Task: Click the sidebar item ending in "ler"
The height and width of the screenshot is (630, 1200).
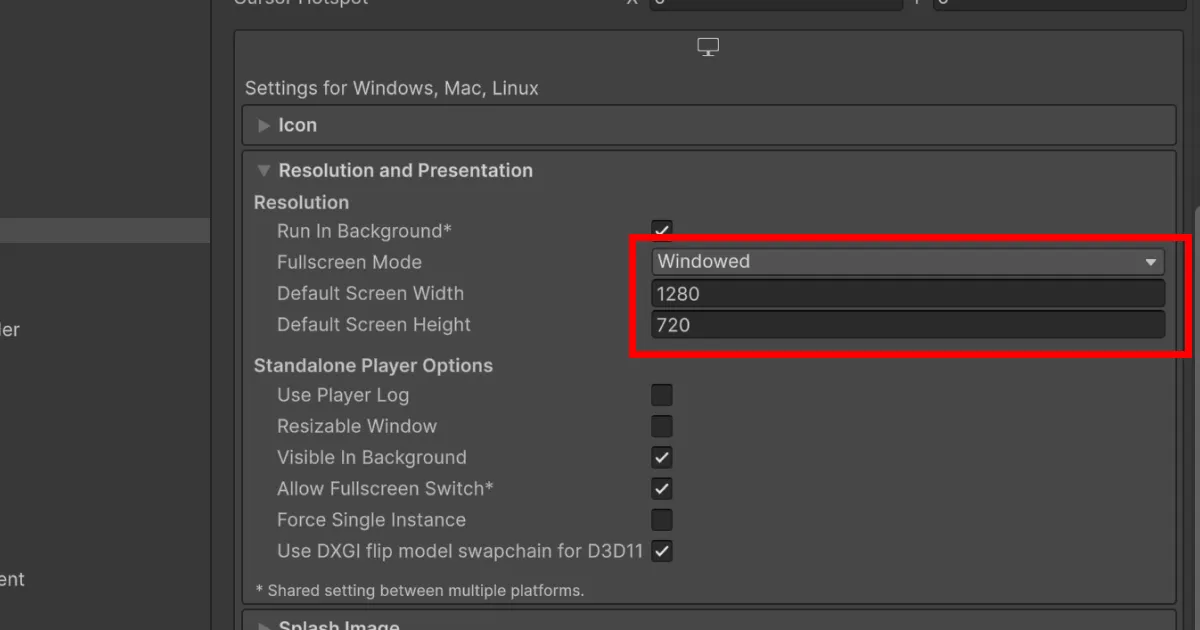Action: pos(10,330)
